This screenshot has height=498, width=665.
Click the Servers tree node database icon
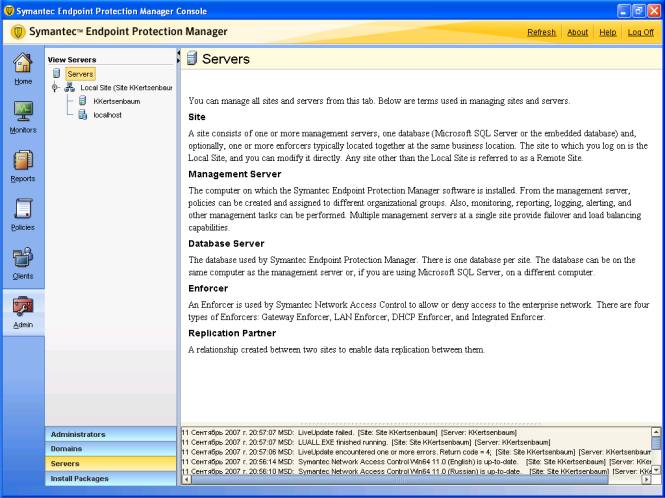pyautogui.click(x=56, y=73)
